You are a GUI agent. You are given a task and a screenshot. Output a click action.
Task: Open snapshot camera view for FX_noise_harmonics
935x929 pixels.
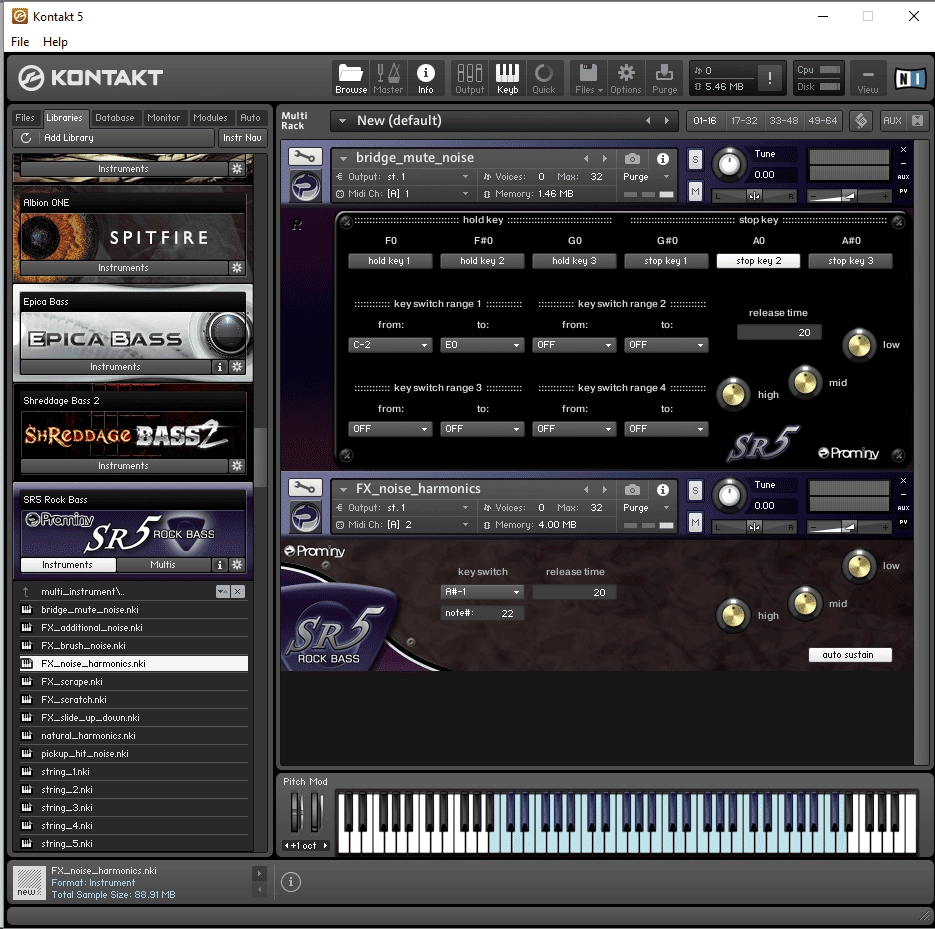pyautogui.click(x=632, y=490)
